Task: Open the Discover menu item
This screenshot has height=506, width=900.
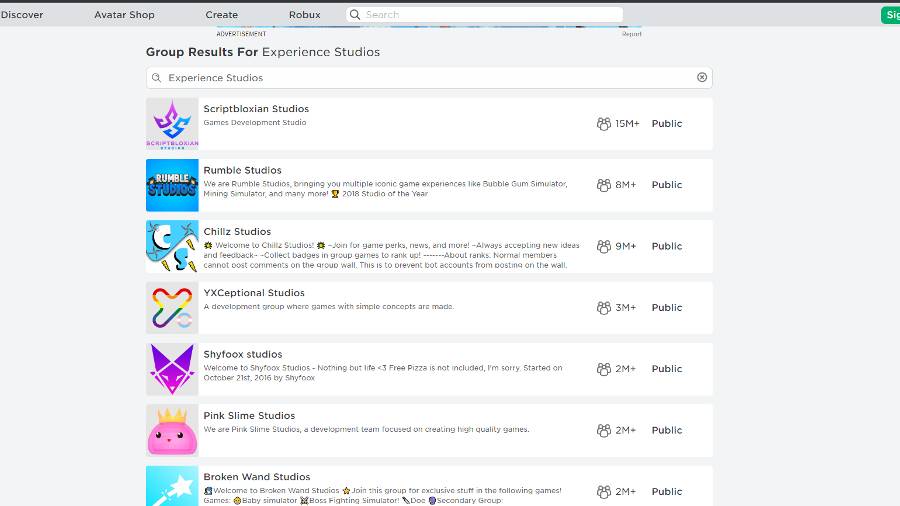Action: [x=22, y=15]
